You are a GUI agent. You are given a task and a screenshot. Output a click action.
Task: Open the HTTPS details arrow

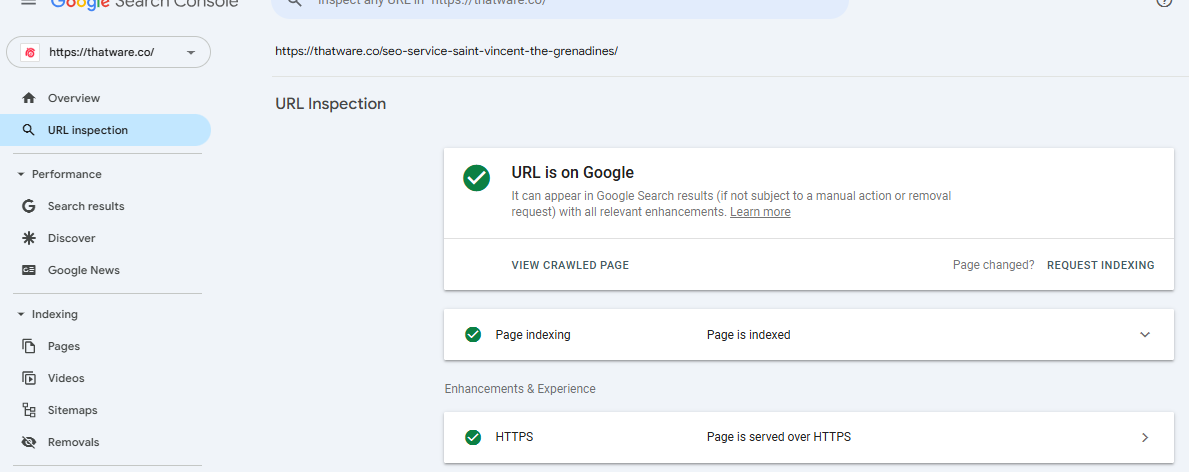pyautogui.click(x=1145, y=437)
